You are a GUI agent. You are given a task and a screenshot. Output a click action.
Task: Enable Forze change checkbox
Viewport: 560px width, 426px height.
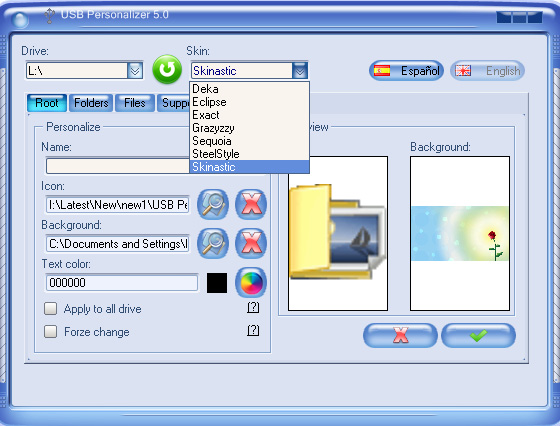[x=50, y=331]
